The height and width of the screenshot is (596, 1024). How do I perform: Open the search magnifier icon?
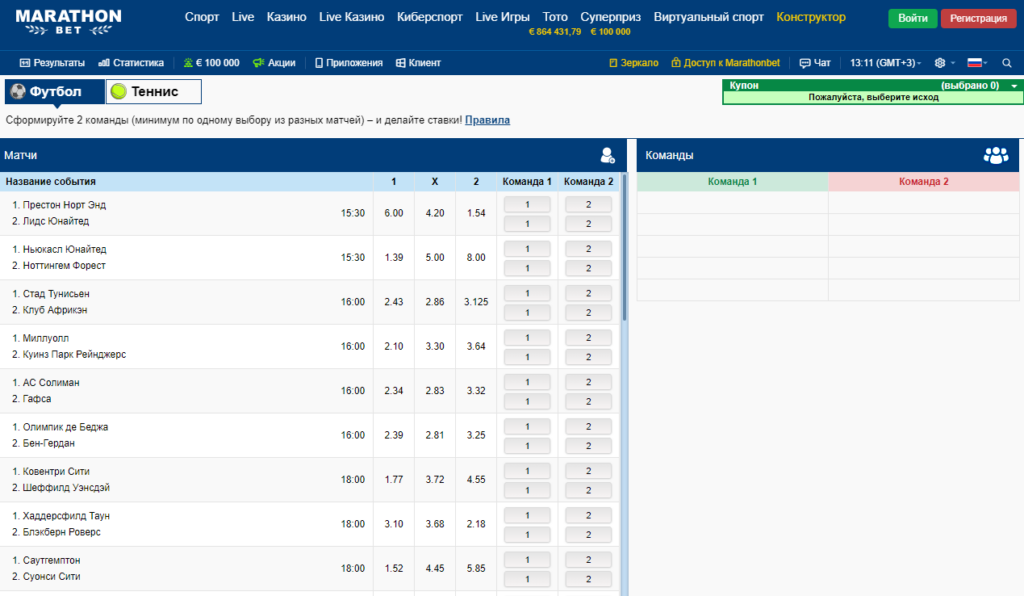pos(1007,63)
